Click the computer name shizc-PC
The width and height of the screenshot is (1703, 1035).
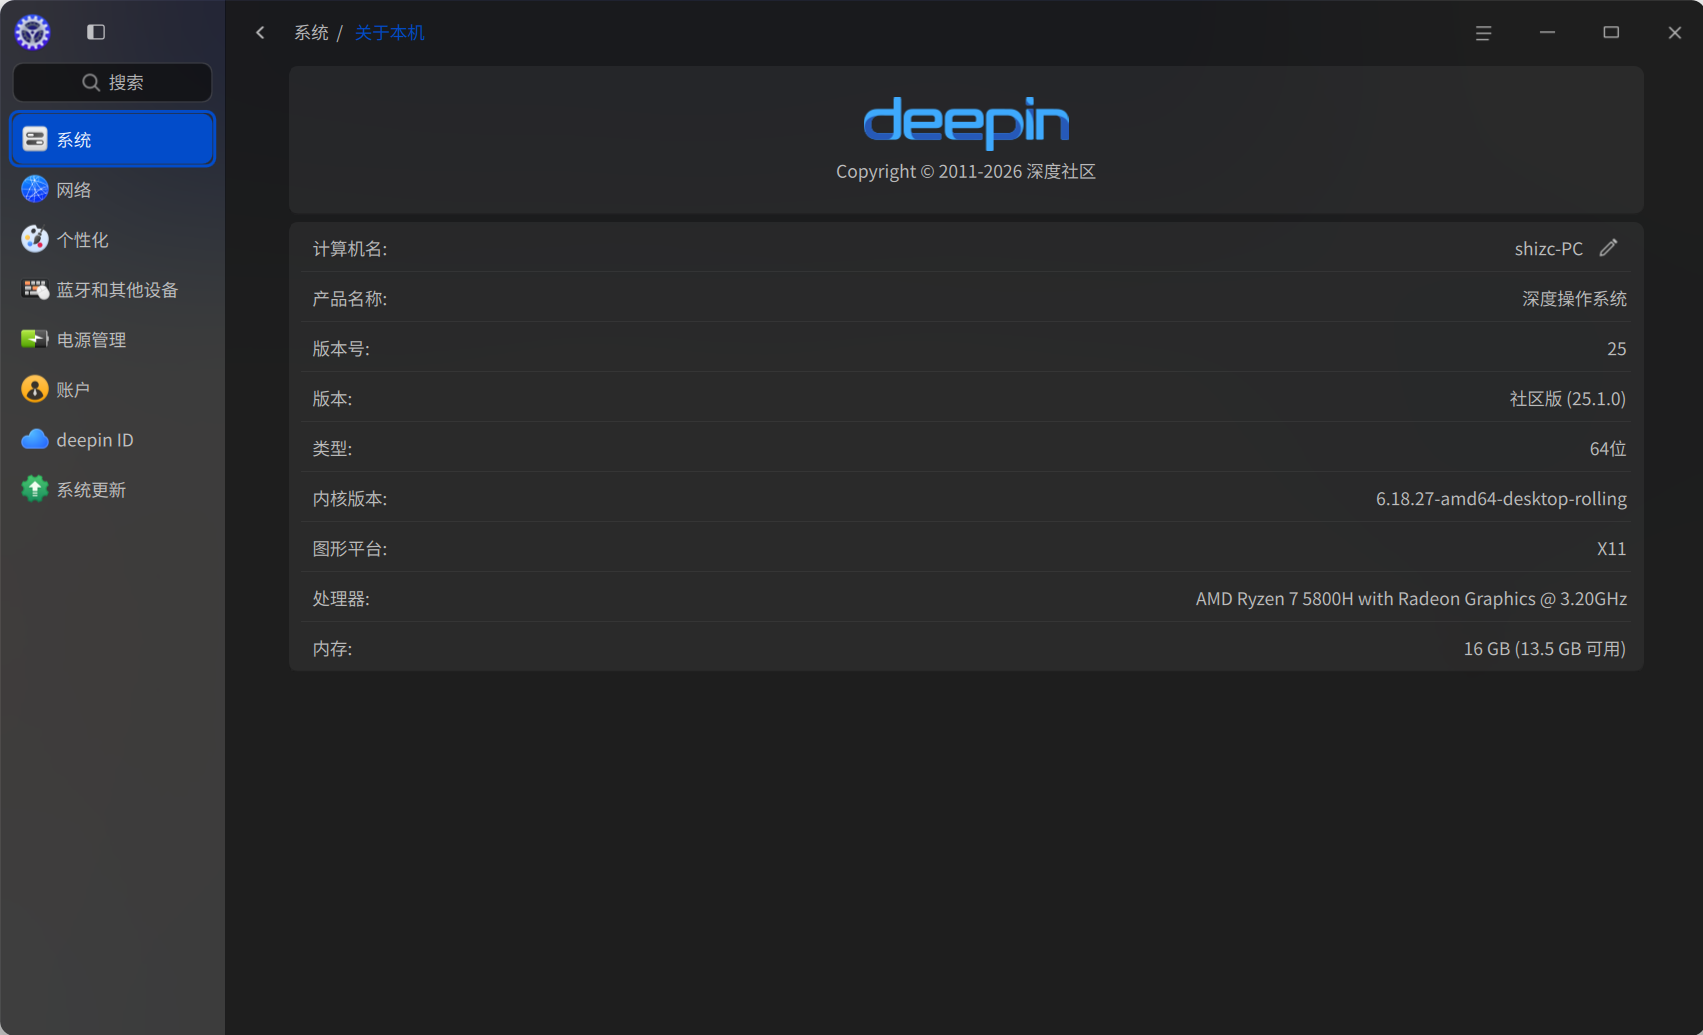(x=1549, y=248)
